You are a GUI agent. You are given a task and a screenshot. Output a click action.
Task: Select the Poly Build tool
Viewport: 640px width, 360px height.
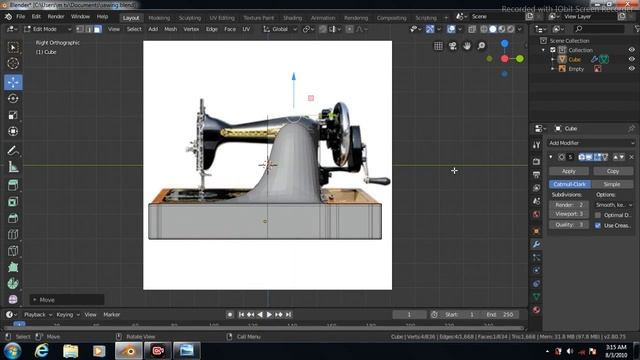tap(13, 267)
